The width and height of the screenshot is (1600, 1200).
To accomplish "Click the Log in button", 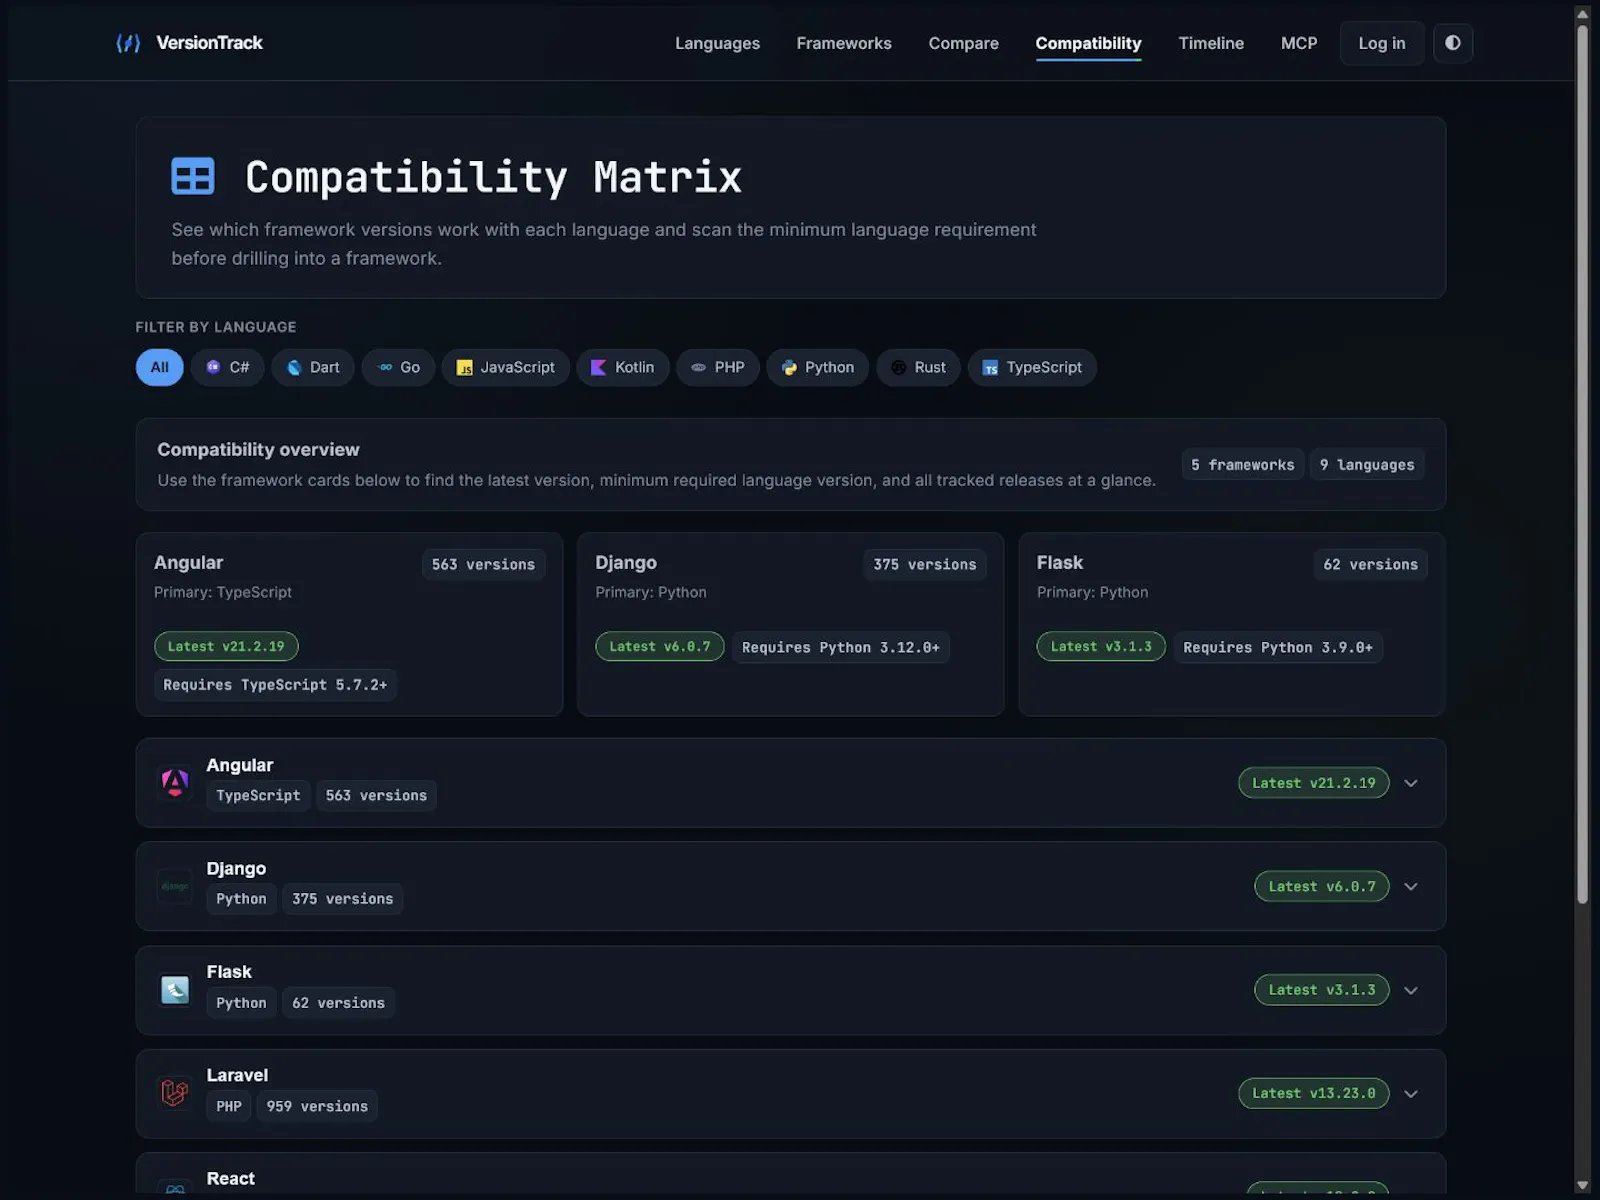I will pyautogui.click(x=1382, y=43).
